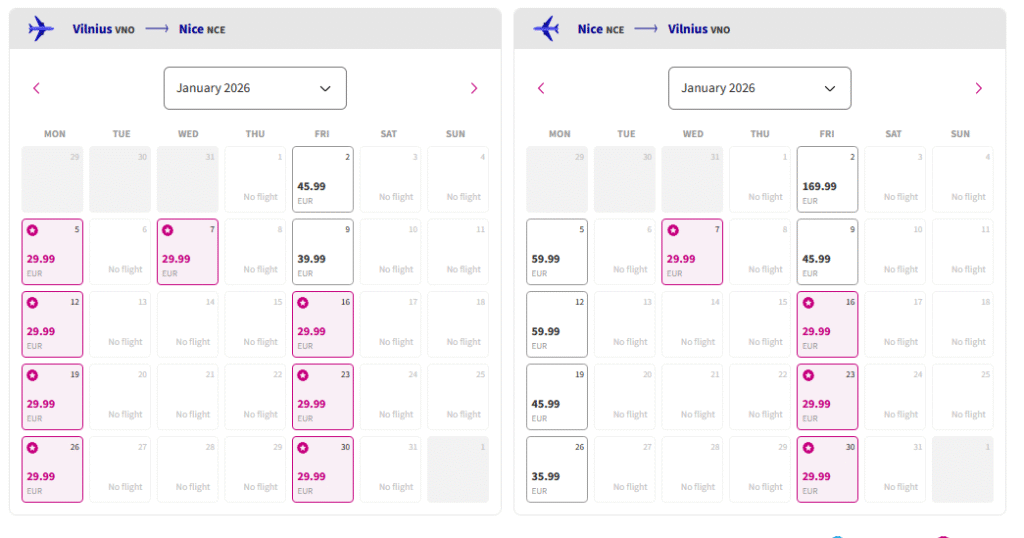Select January 9 outbound flight at 39.99 EUR
1024x538 pixels.
tap(322, 252)
